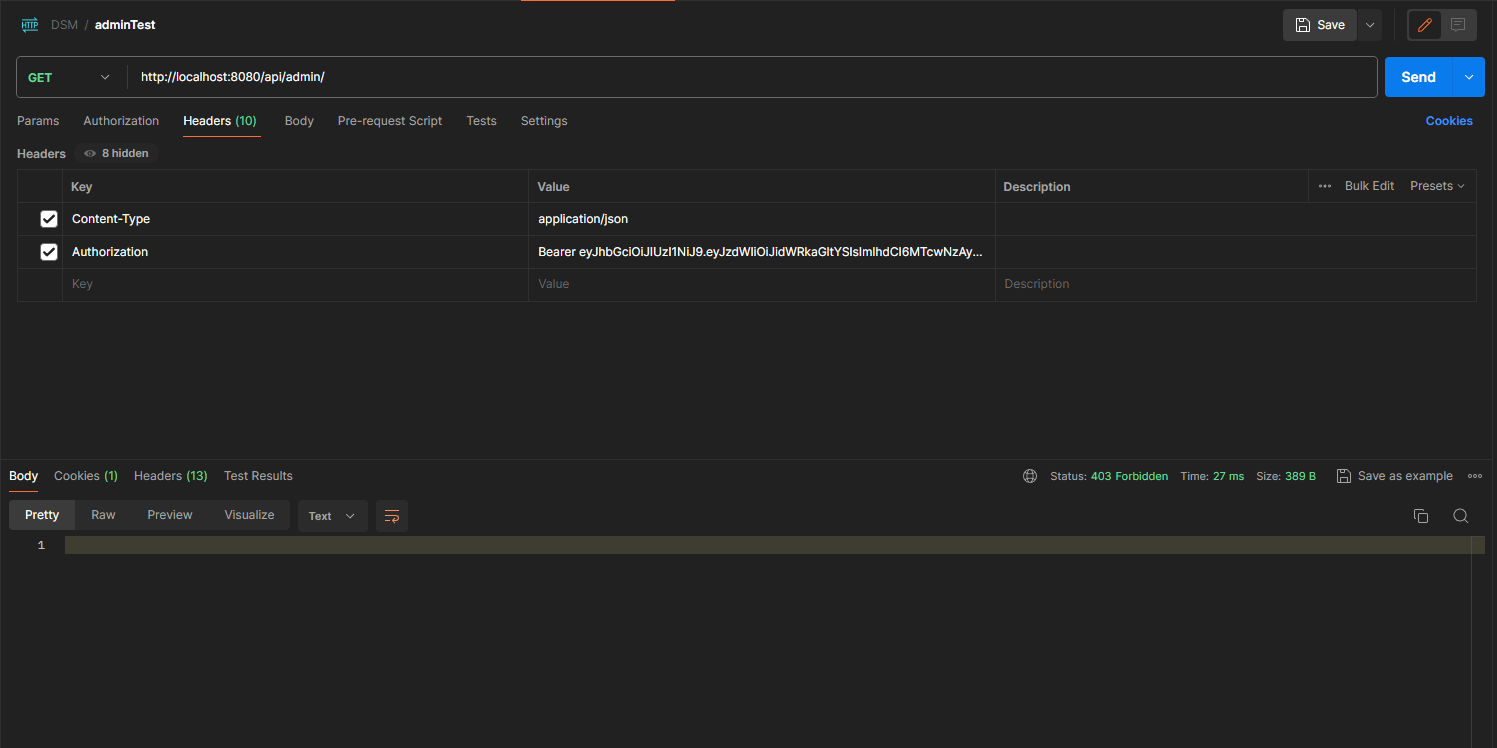
Task: Click the HTTP request type icon
Action: [30, 25]
